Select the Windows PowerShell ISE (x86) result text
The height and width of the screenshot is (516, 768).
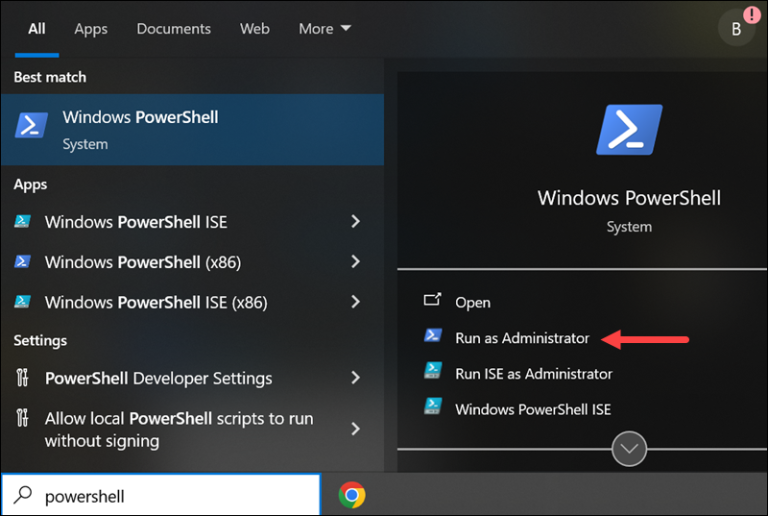click(x=156, y=303)
